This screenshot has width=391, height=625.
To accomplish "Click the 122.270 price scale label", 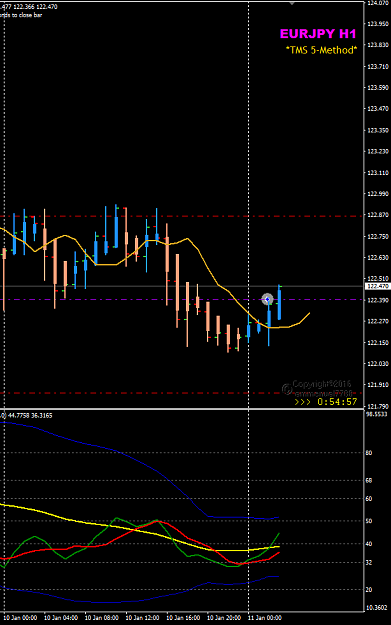I will [x=377, y=321].
